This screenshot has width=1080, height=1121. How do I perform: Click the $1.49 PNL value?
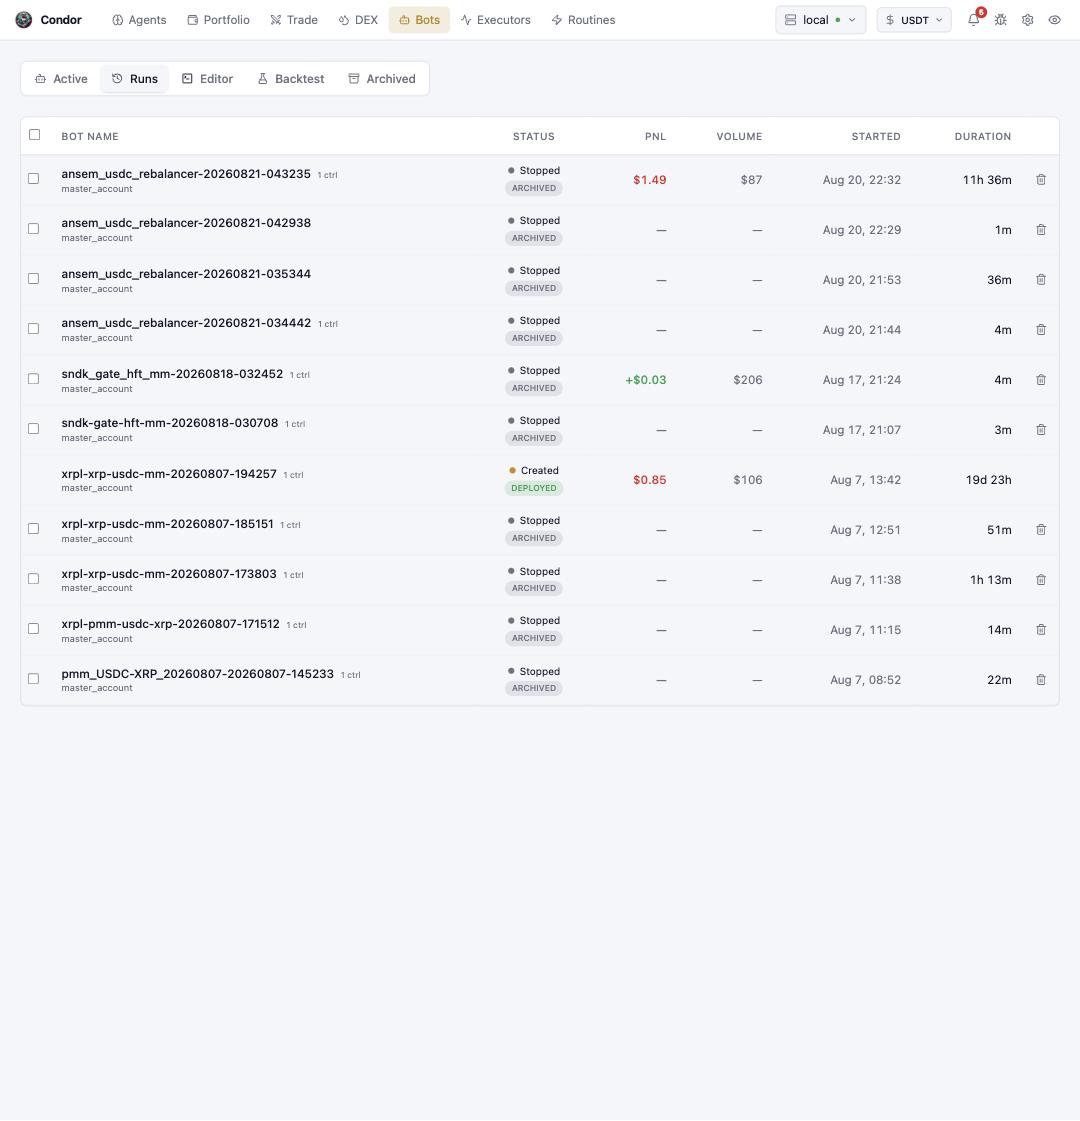[650, 180]
